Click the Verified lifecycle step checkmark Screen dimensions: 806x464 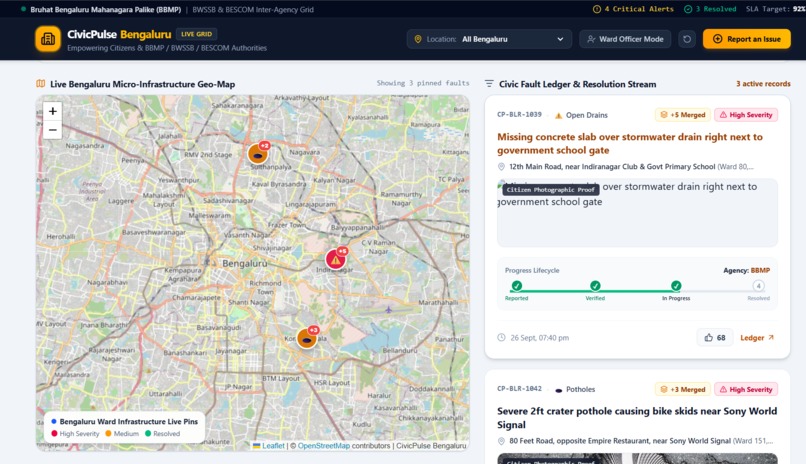595,286
